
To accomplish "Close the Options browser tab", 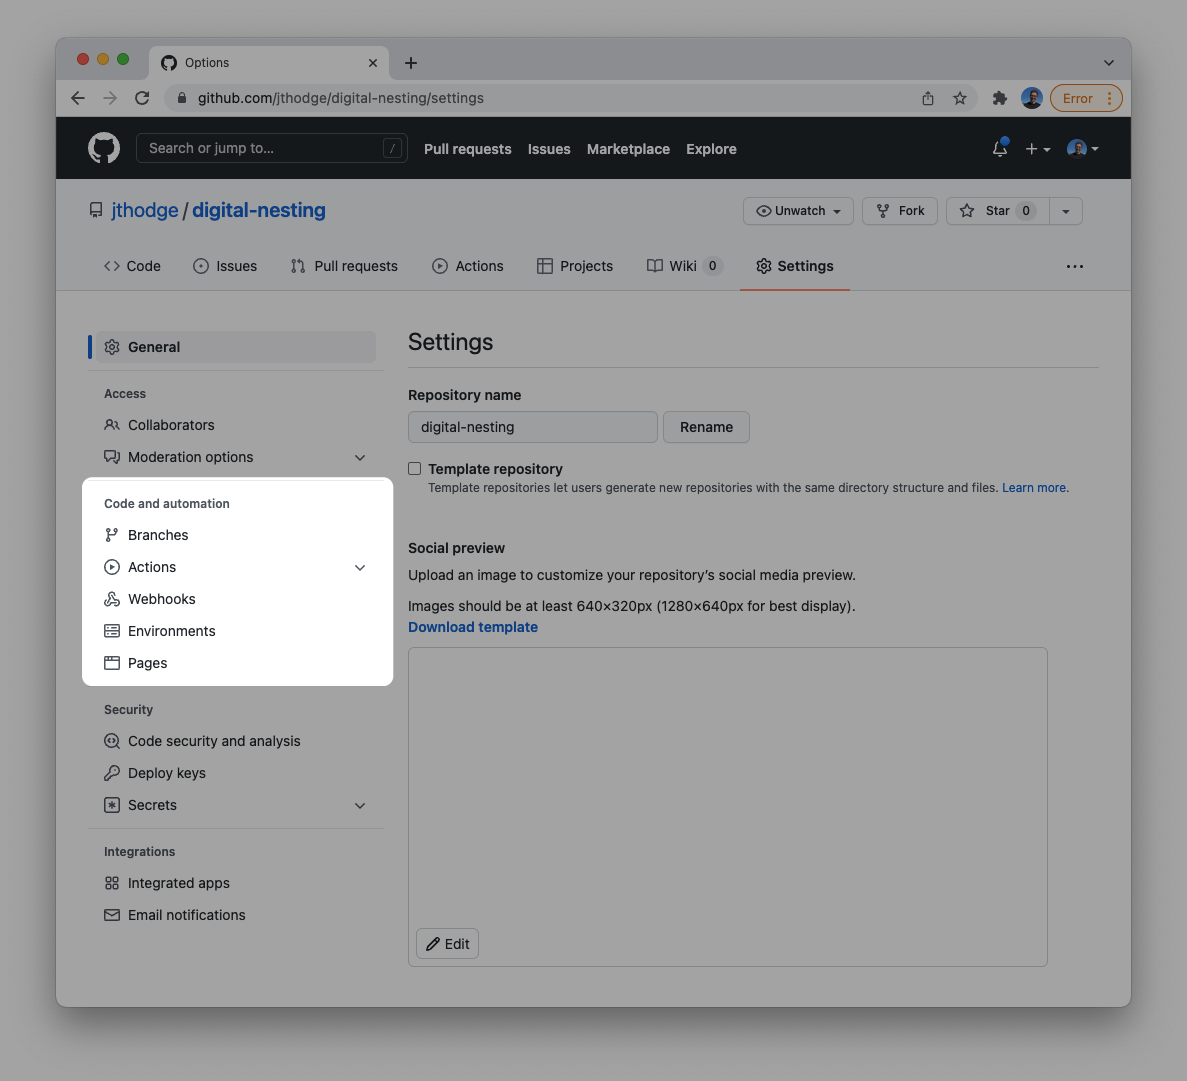I will (x=372, y=63).
